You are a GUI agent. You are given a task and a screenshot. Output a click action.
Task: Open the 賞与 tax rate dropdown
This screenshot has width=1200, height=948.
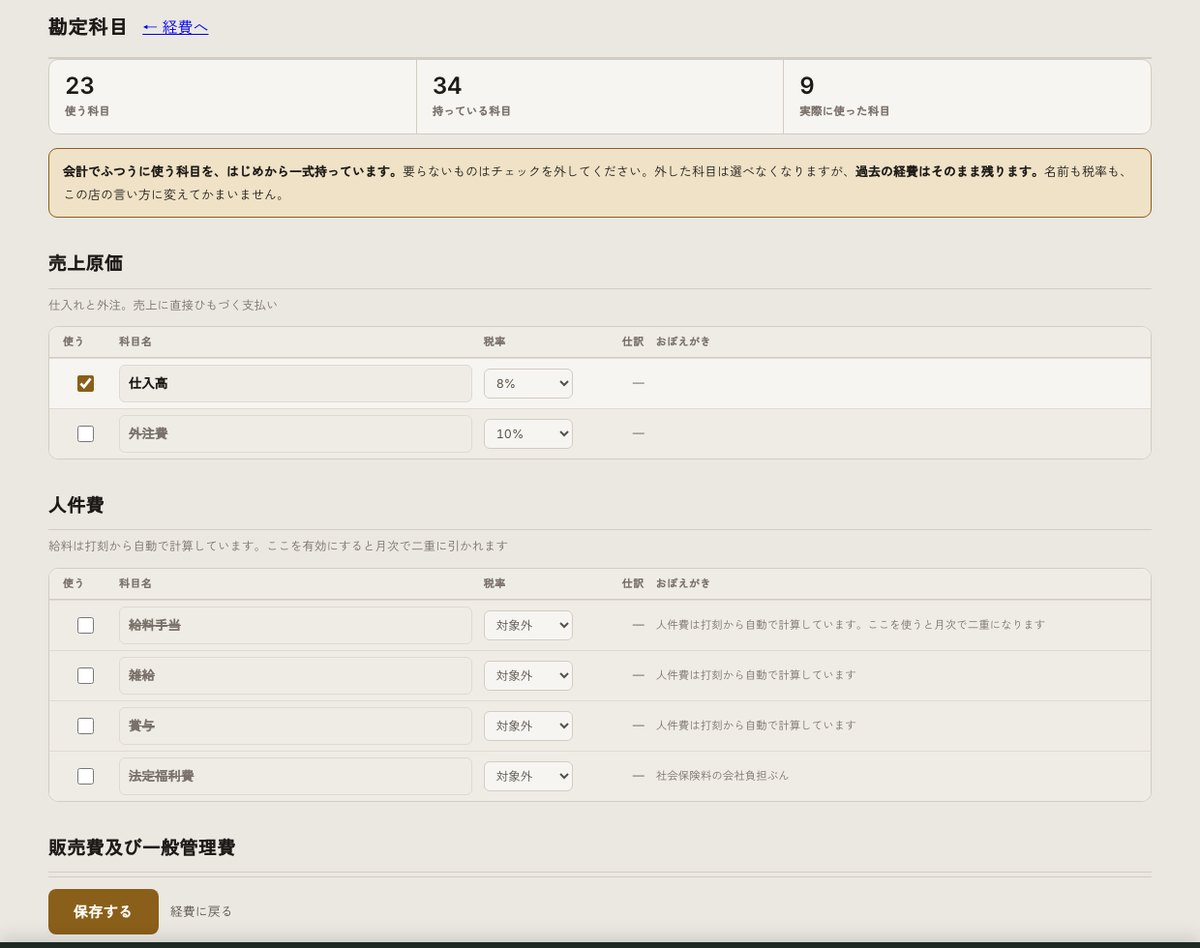click(528, 726)
